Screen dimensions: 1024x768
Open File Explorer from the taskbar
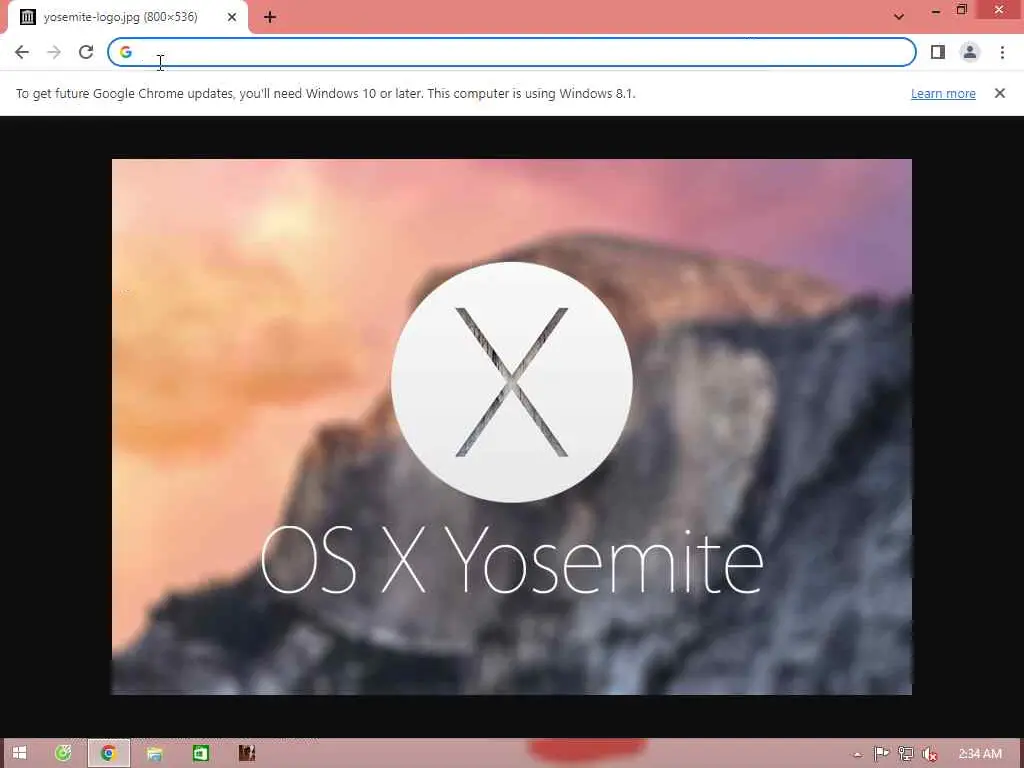[x=155, y=754]
